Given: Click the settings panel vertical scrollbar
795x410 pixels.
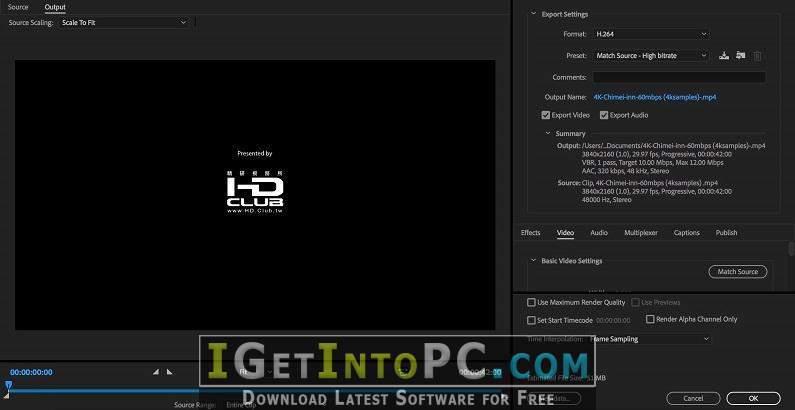Looking at the screenshot, I should 791,248.
